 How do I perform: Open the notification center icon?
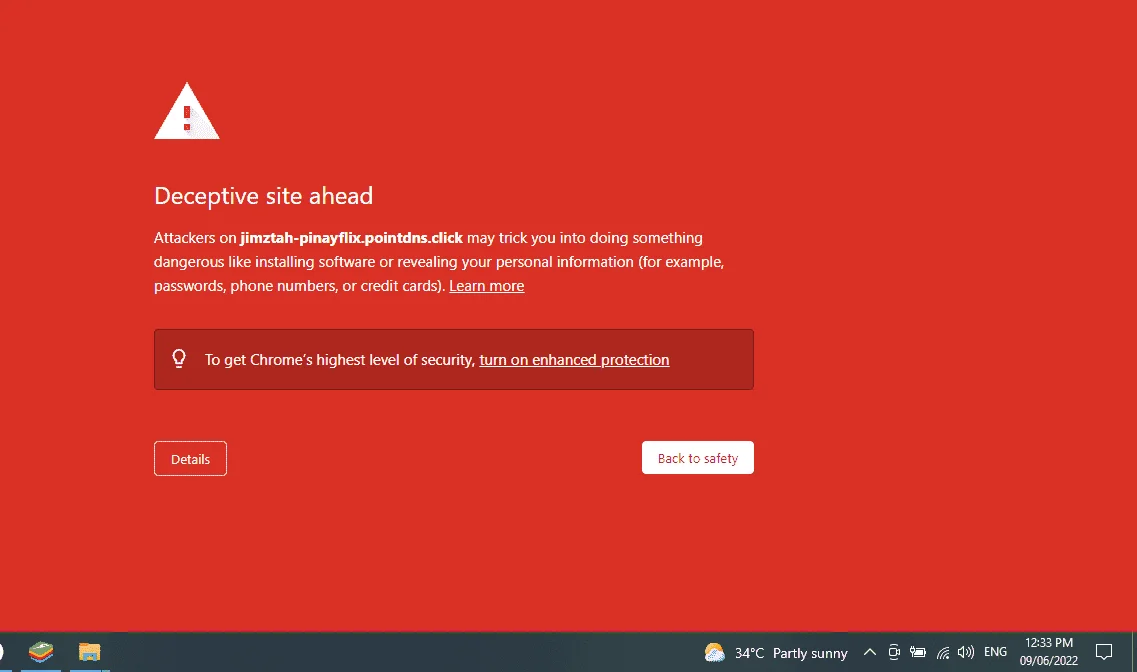pyautogui.click(x=1104, y=652)
